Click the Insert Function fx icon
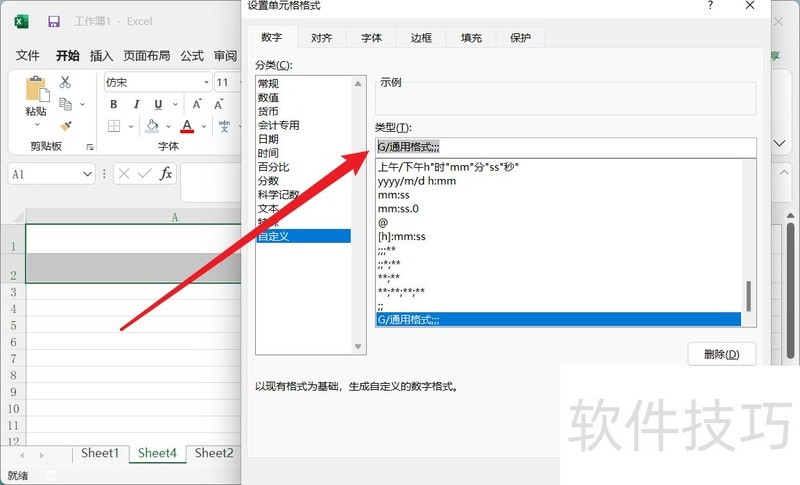Viewport: 800px width, 485px height. [x=166, y=173]
